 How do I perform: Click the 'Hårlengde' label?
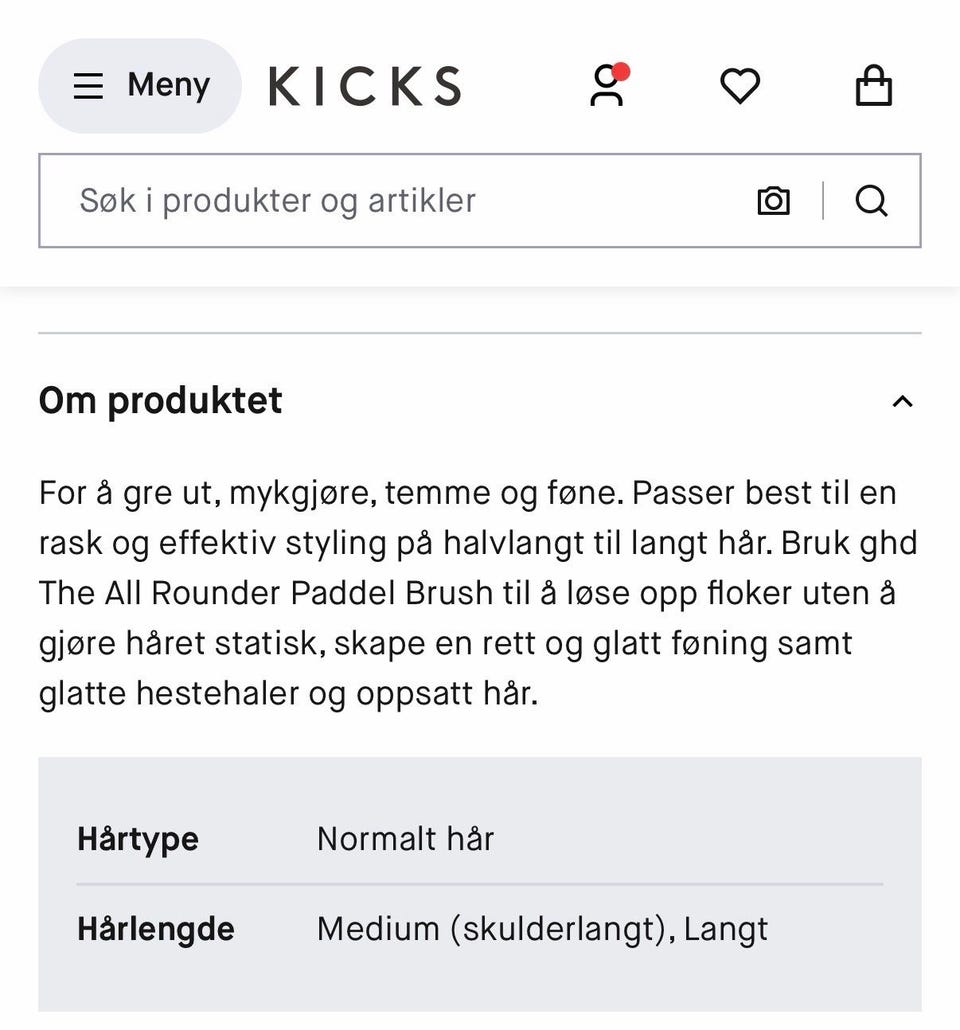(156, 929)
